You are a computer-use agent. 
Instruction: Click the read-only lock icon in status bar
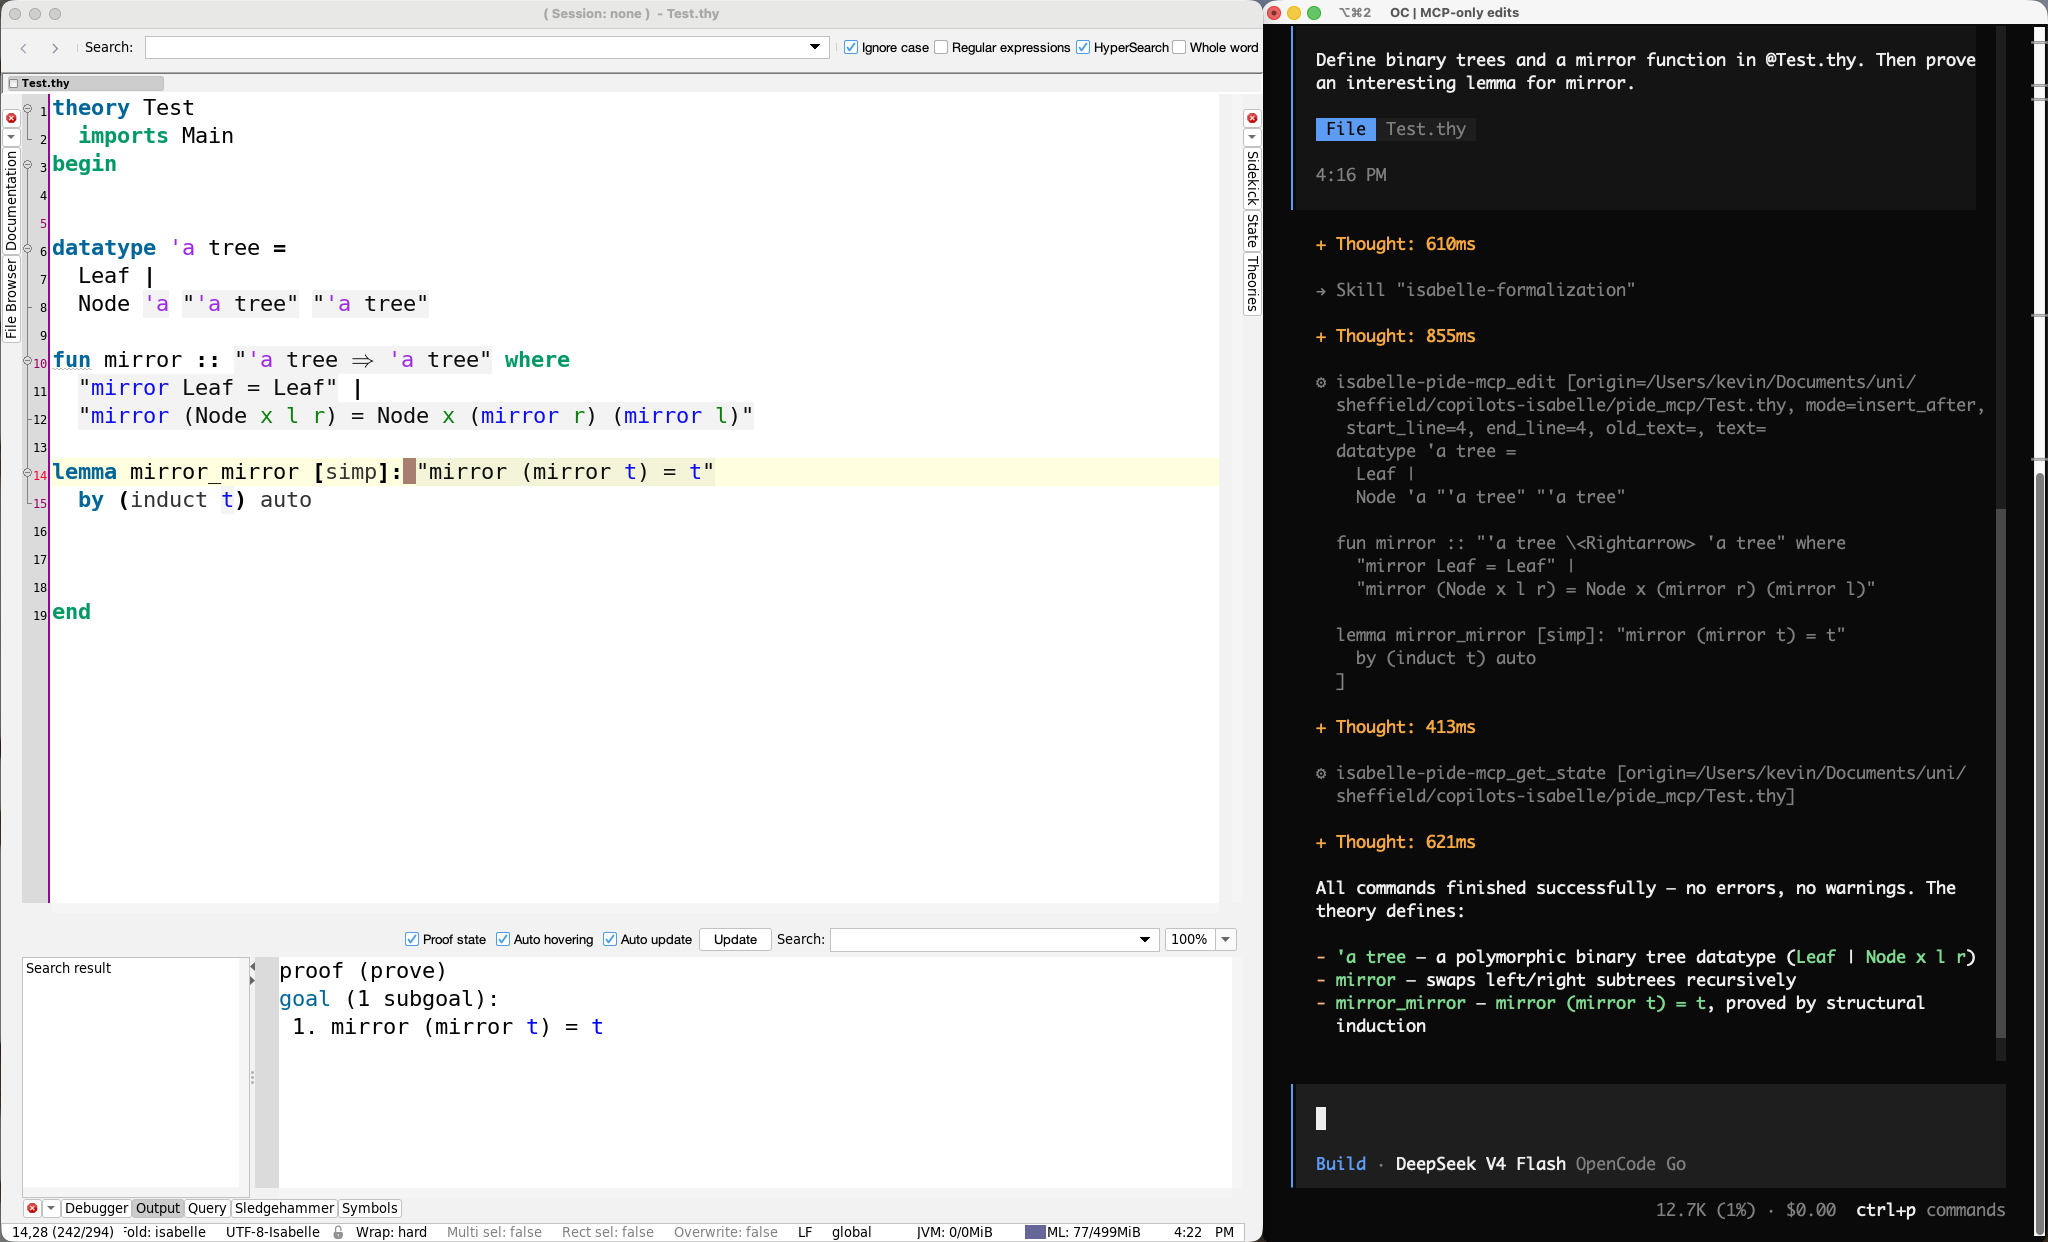tap(338, 1232)
